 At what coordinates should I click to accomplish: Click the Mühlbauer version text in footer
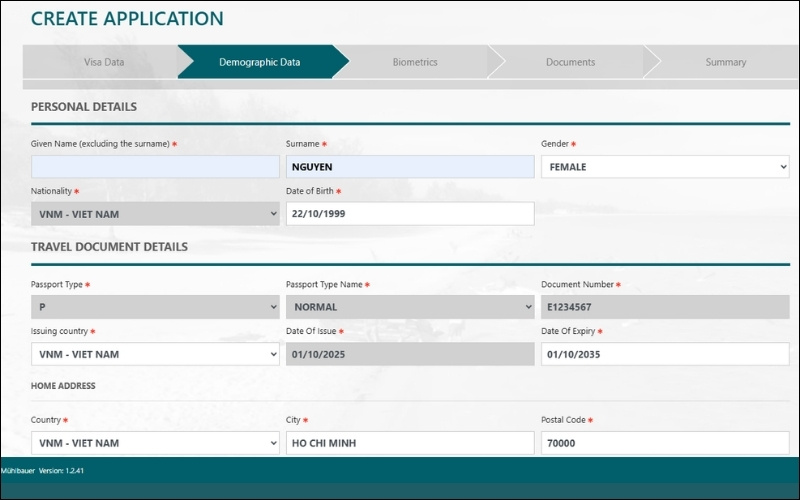[42, 470]
